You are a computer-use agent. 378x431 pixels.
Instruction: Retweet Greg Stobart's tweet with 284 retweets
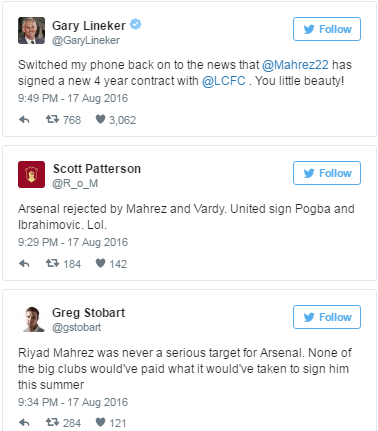click(x=52, y=422)
